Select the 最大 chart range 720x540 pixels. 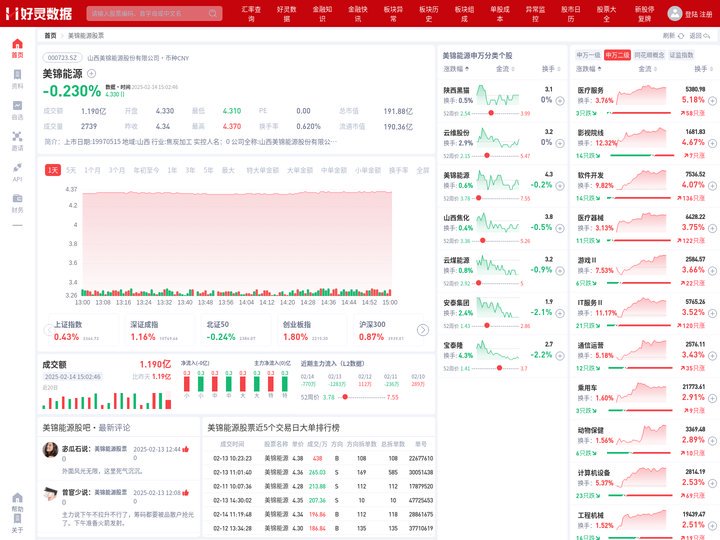pyautogui.click(x=228, y=170)
